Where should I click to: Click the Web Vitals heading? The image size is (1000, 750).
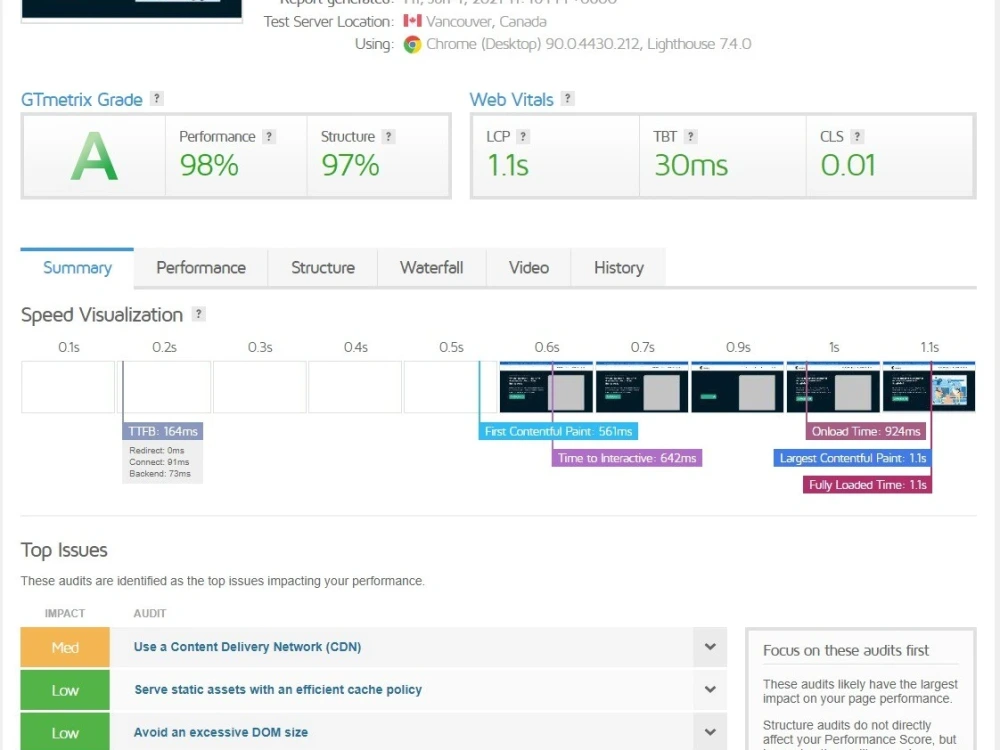(x=511, y=99)
